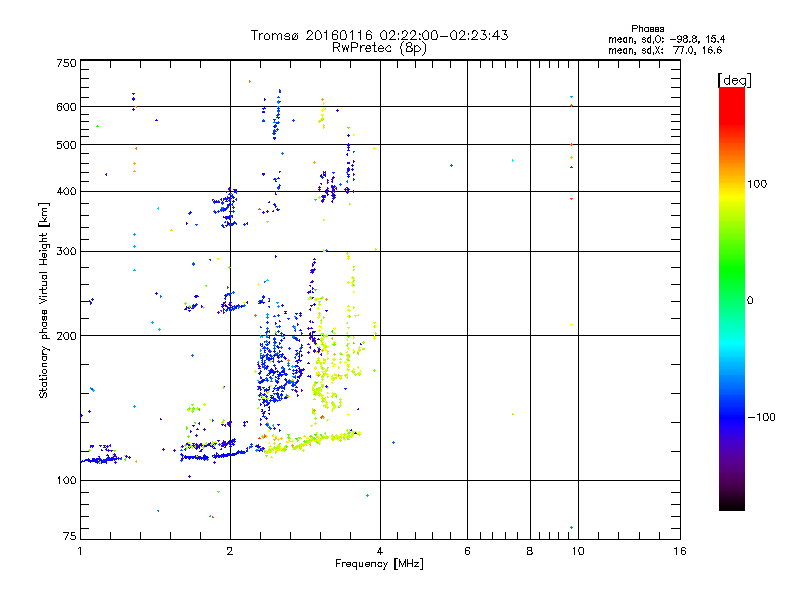Click the colorbar tick label "100"
The image size is (800, 600).
click(757, 184)
